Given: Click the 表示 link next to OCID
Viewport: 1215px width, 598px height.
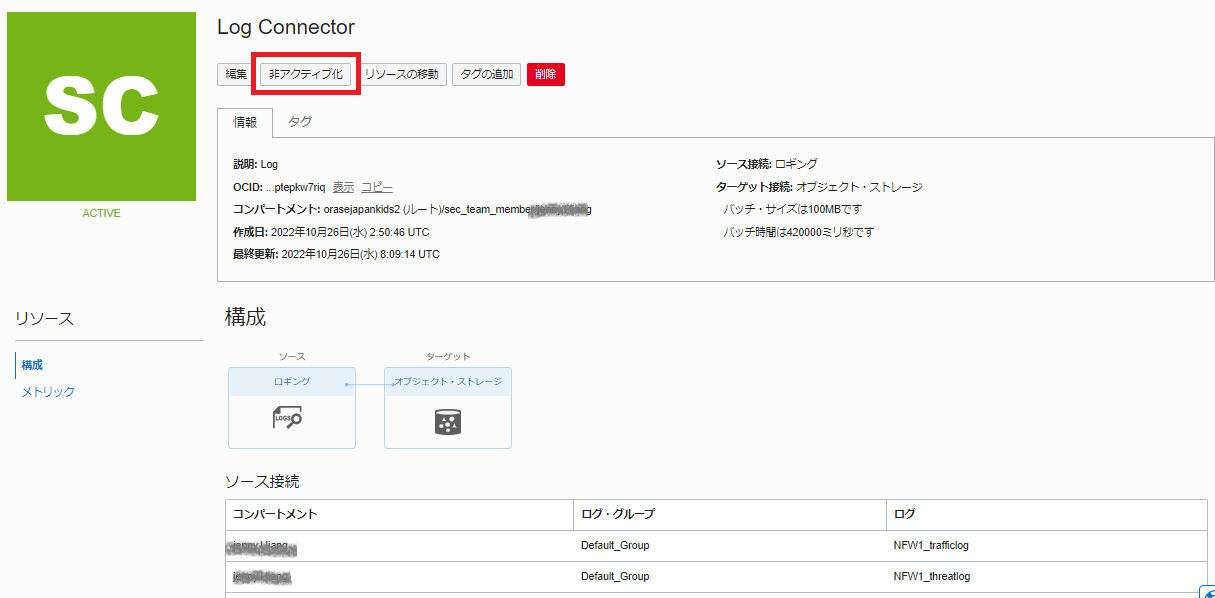Looking at the screenshot, I should (343, 187).
